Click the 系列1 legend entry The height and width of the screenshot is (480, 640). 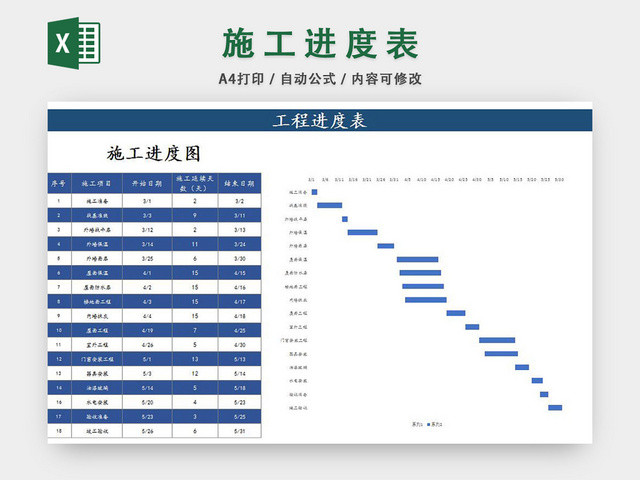point(417,424)
